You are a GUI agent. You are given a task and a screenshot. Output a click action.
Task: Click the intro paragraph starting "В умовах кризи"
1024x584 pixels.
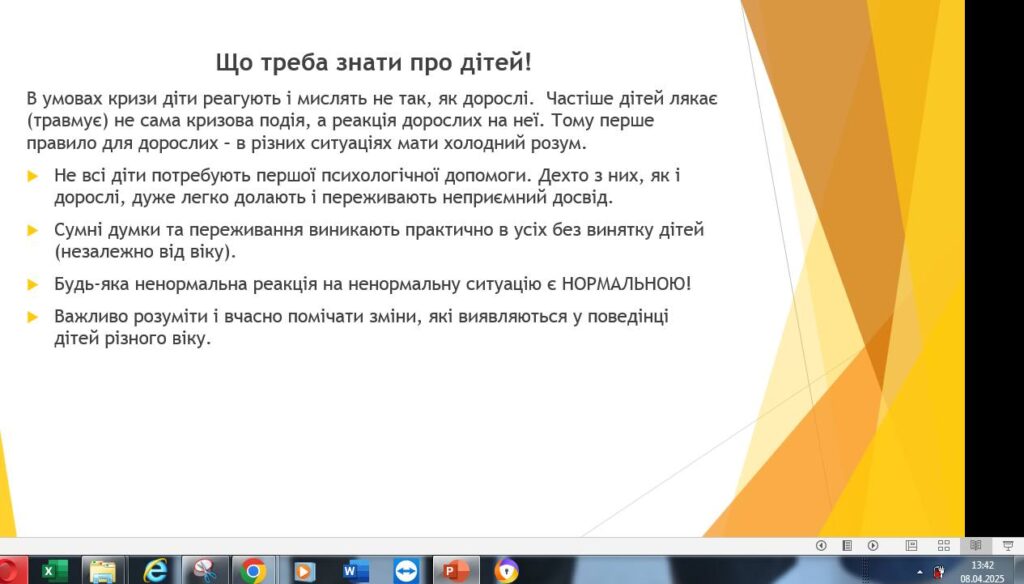(x=372, y=120)
